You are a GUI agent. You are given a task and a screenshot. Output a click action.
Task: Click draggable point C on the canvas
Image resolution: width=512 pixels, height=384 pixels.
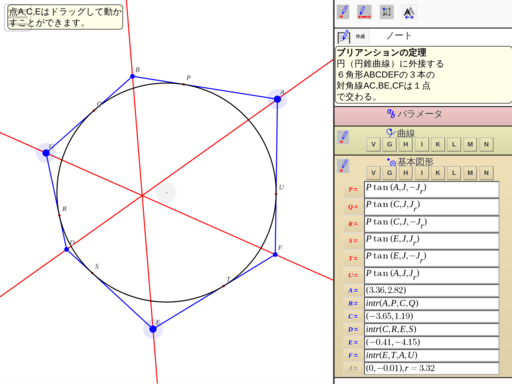(46, 153)
